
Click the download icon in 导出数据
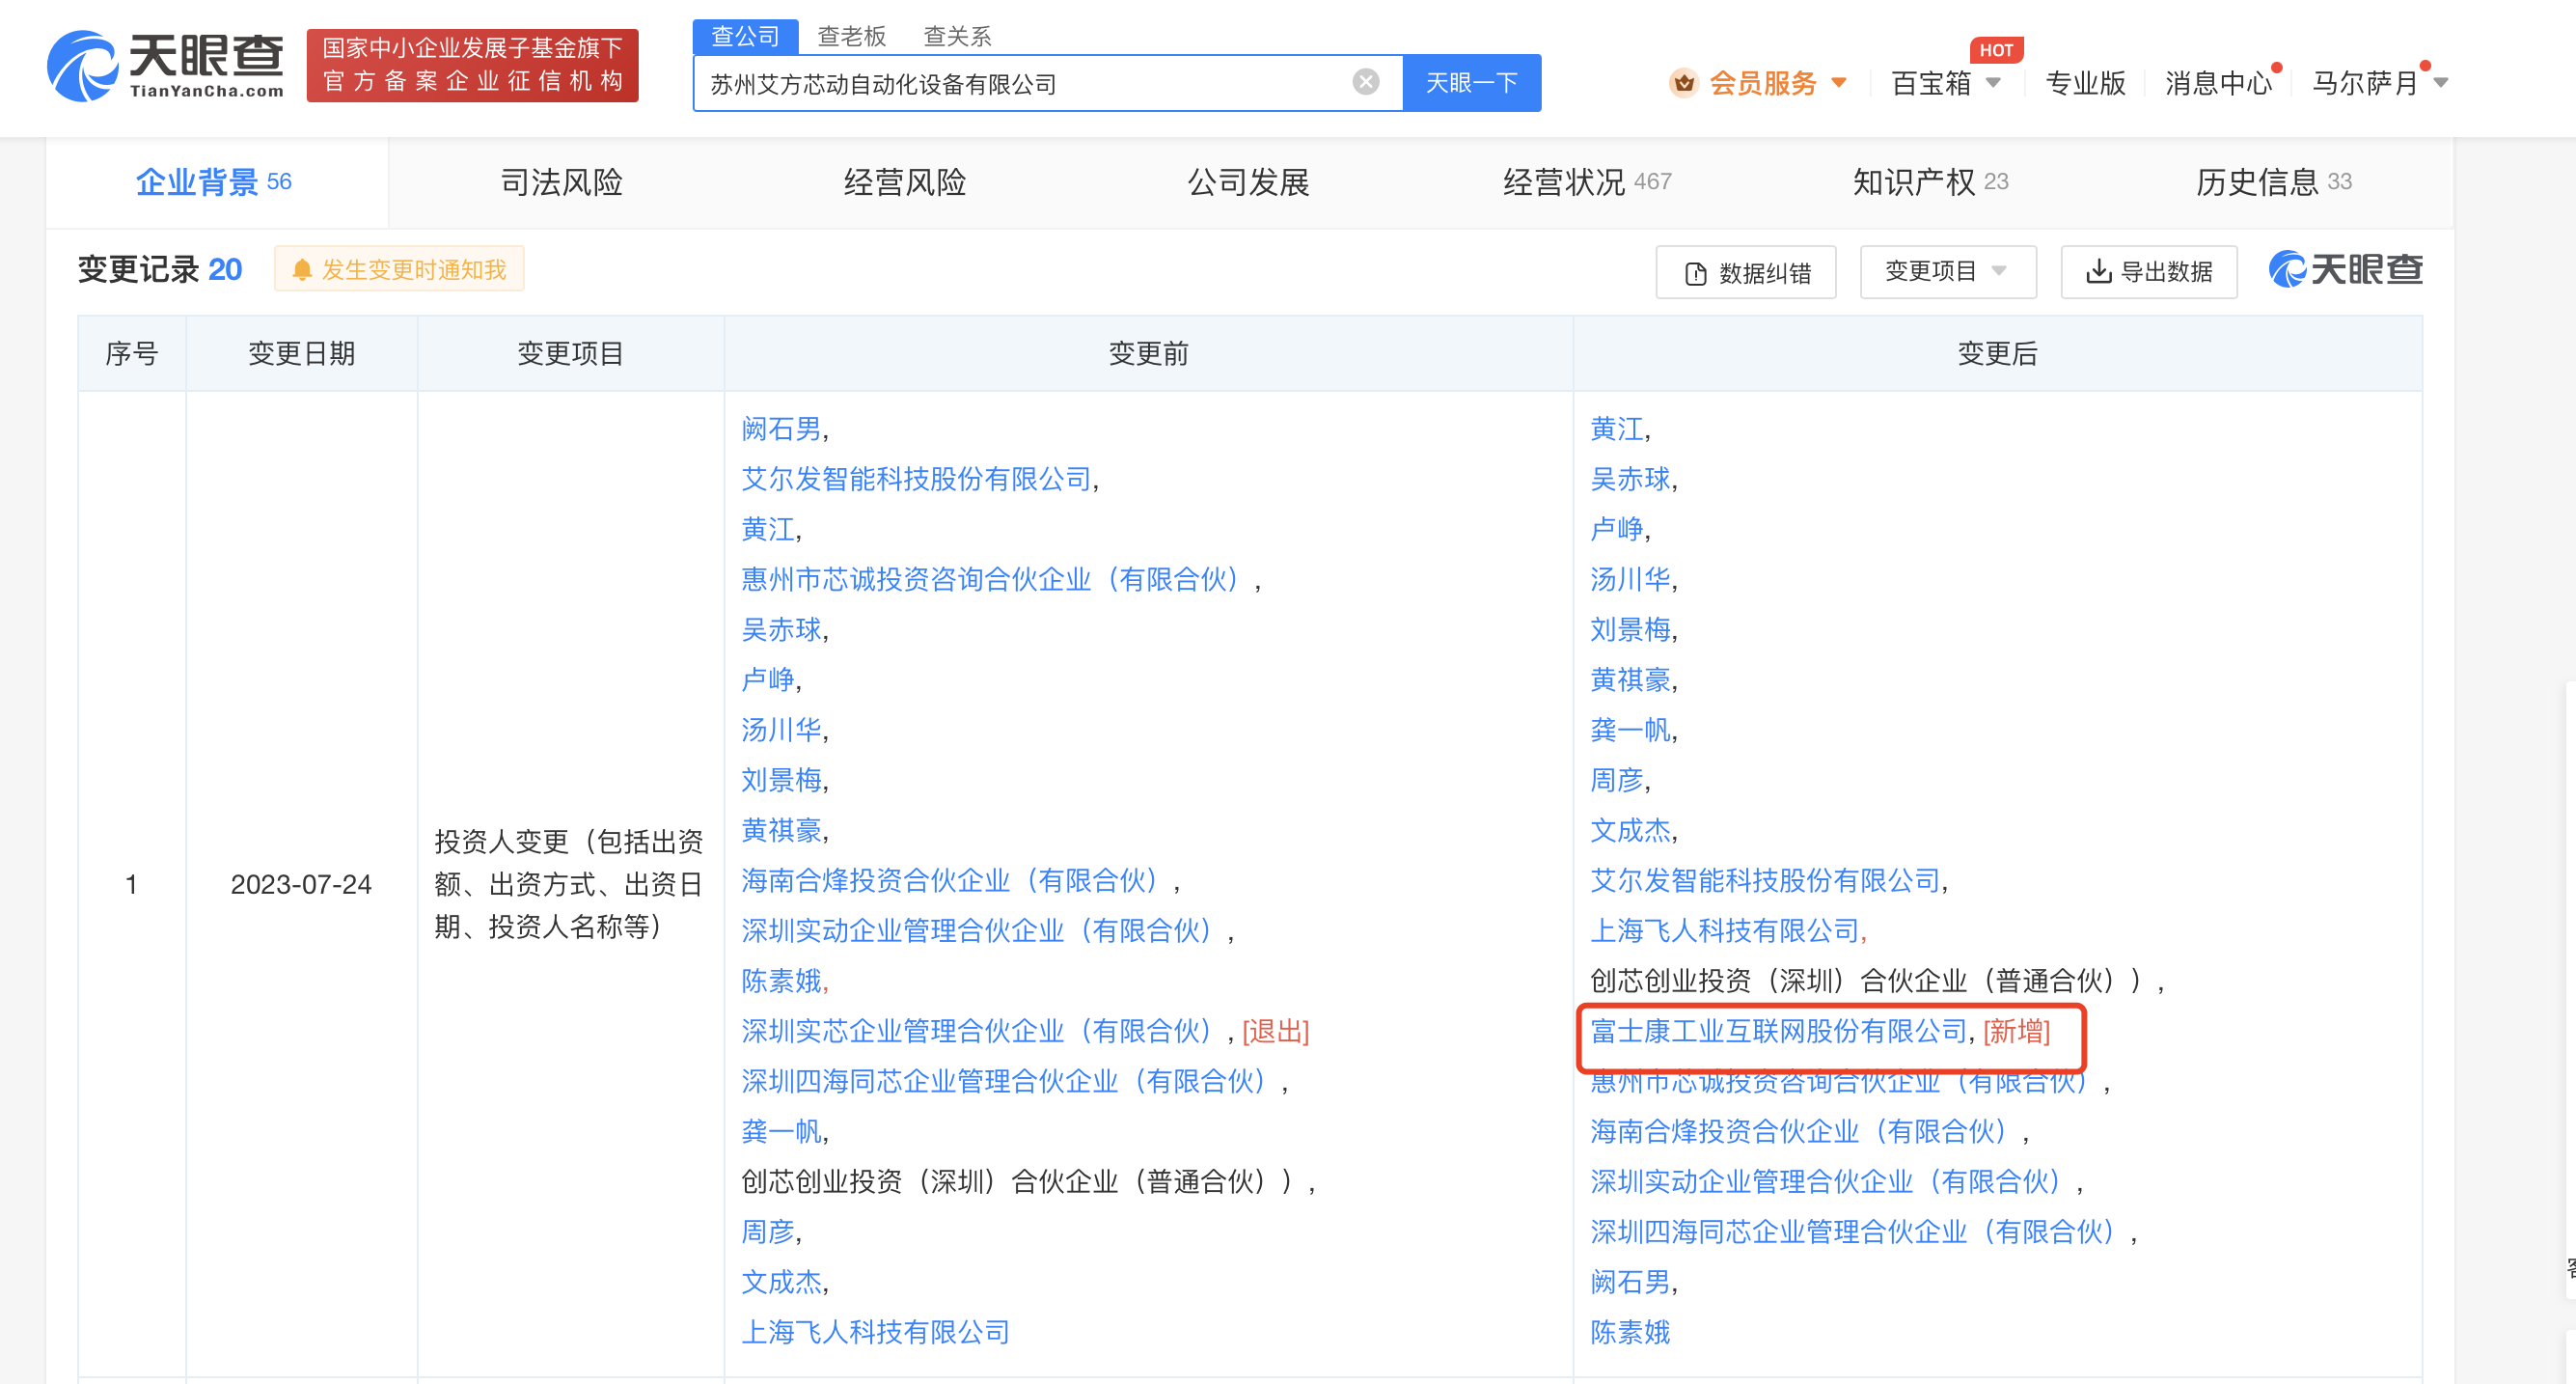(2098, 271)
